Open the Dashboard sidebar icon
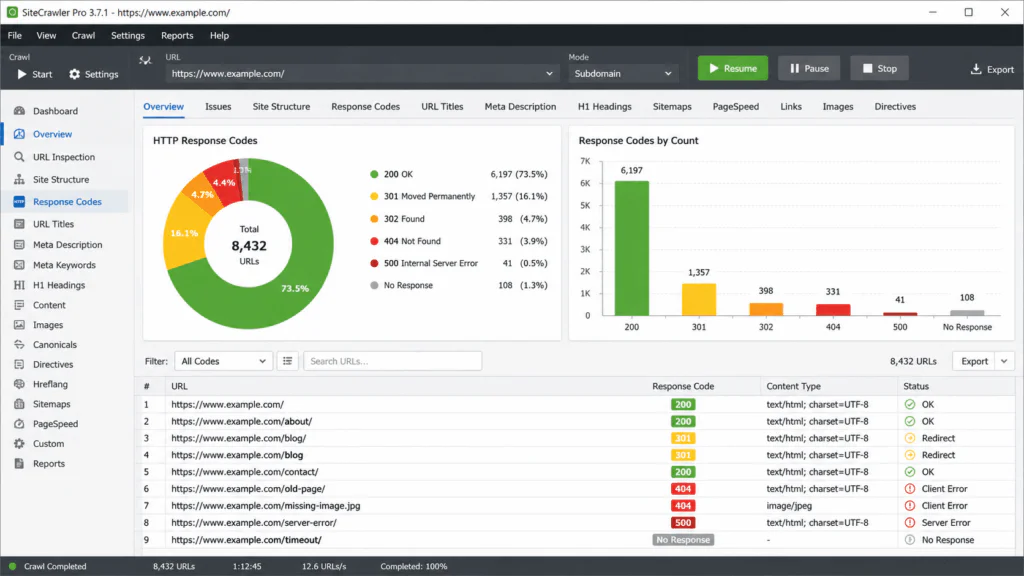1024x576 pixels. (19, 111)
